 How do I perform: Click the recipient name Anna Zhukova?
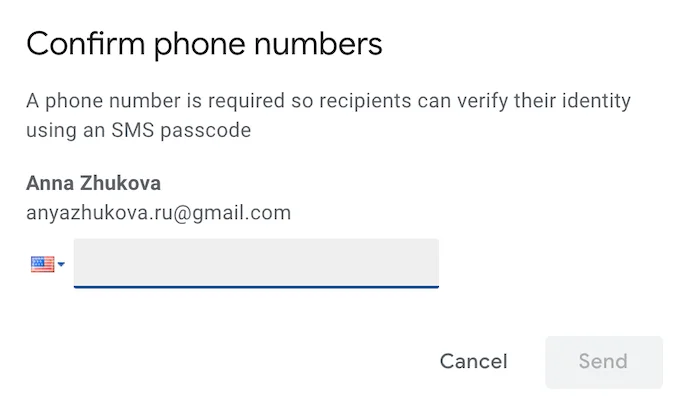tap(93, 184)
